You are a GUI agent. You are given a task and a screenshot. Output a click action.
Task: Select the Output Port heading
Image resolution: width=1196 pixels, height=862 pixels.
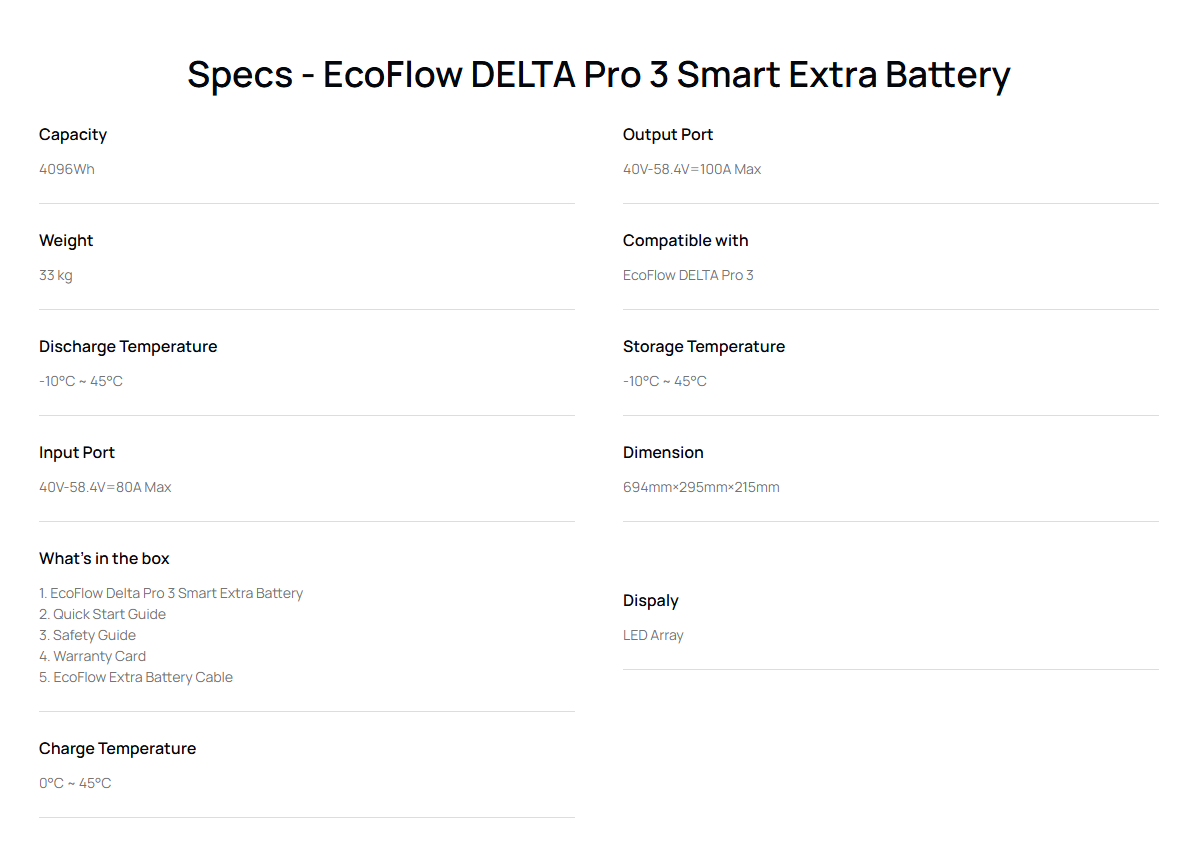click(668, 135)
